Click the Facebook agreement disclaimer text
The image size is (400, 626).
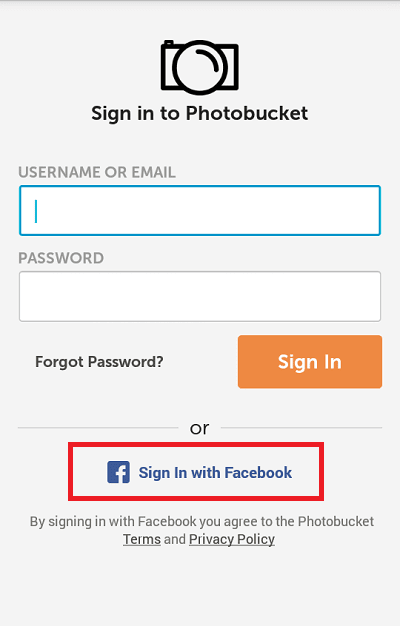click(202, 530)
